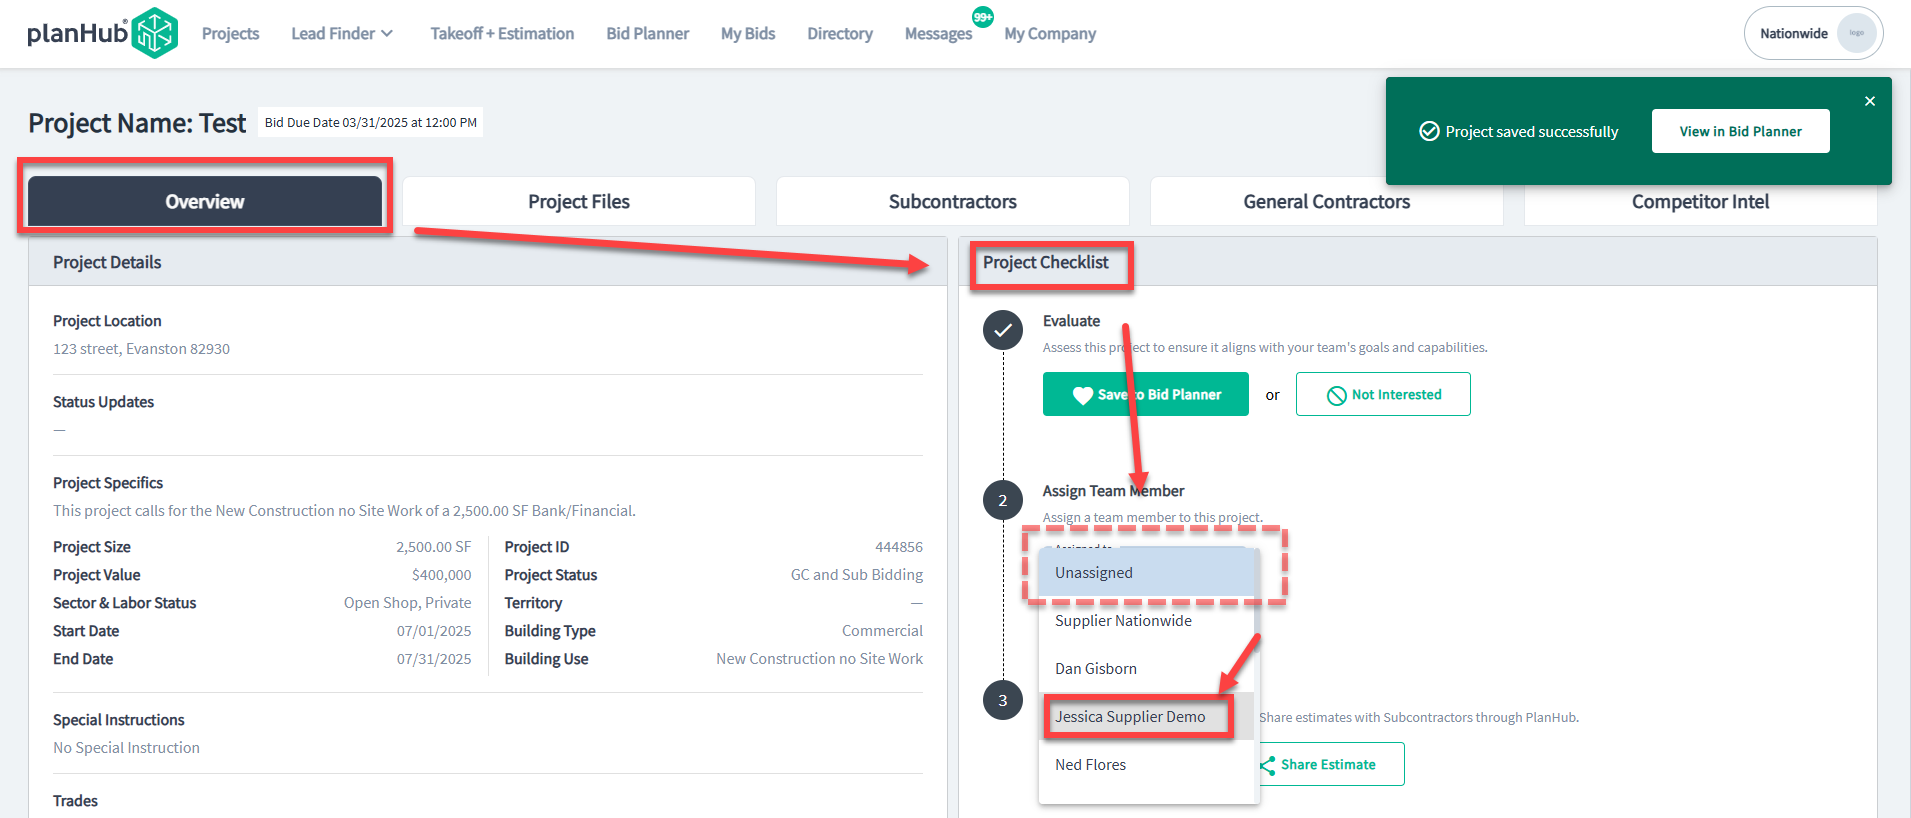Click the Project Name: Test title
Screen dimensions: 1911x818
coord(137,123)
